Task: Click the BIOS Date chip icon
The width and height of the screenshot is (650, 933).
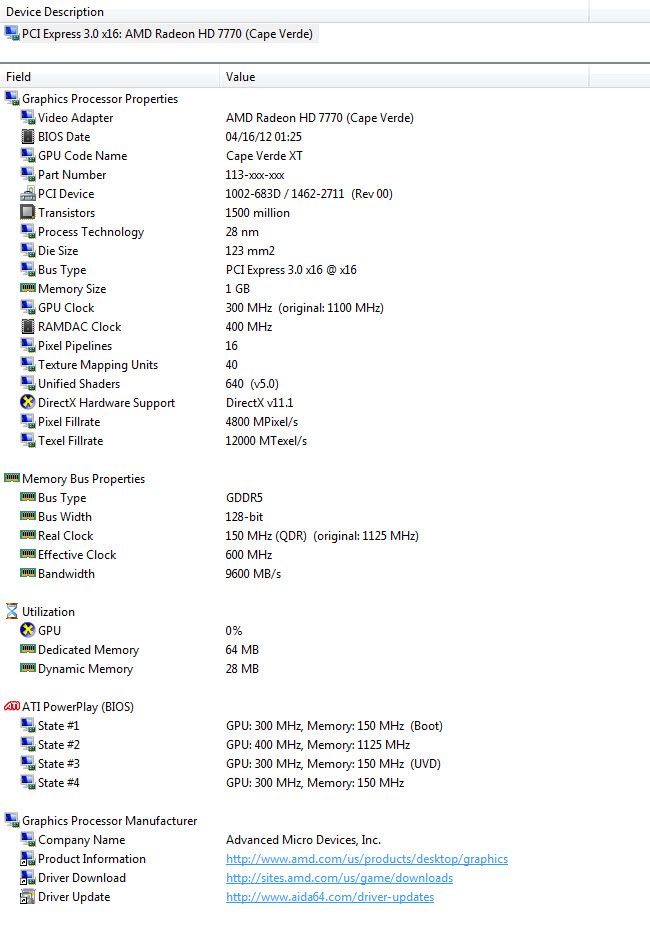Action: click(x=28, y=136)
